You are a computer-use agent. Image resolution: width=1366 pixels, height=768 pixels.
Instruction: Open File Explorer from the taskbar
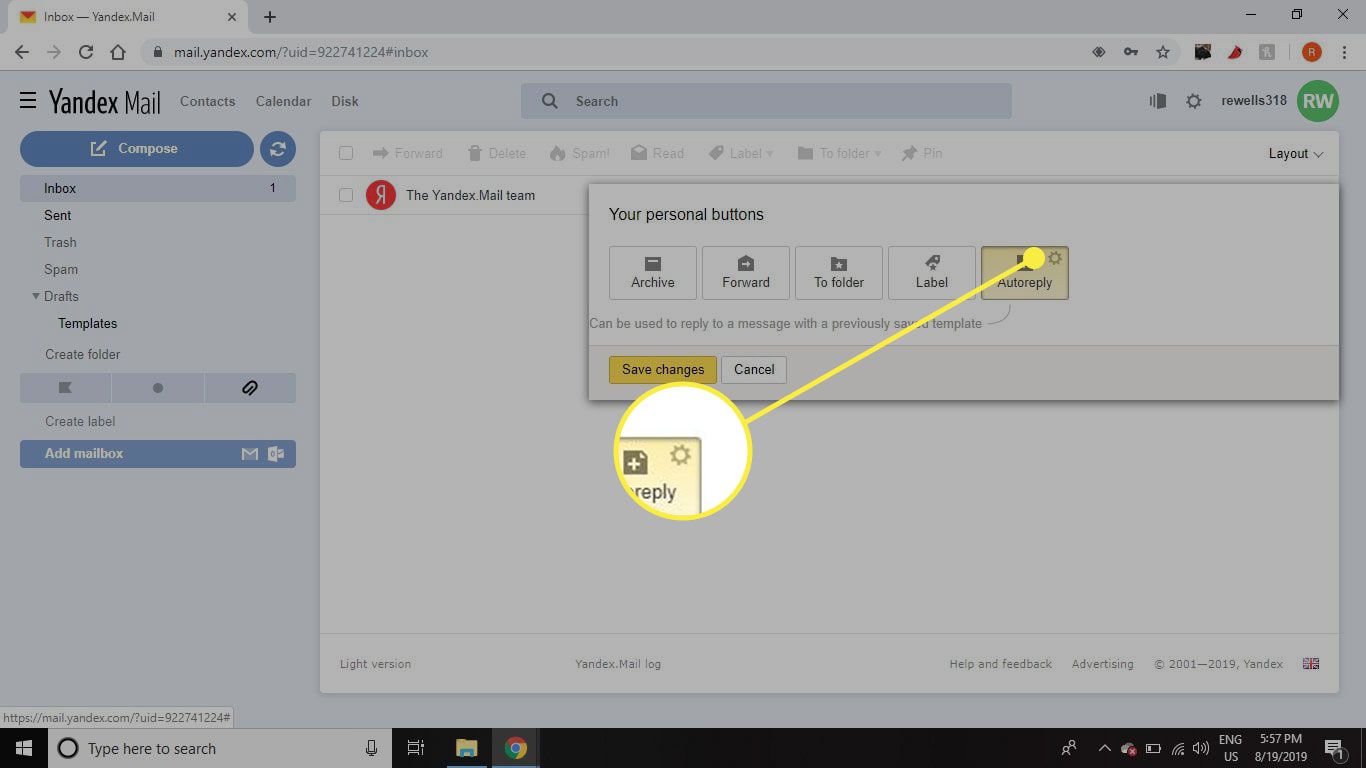coord(466,748)
